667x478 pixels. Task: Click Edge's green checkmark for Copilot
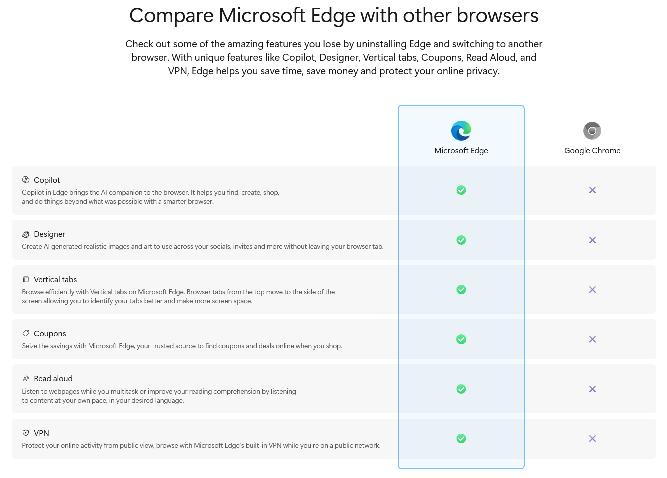461,190
